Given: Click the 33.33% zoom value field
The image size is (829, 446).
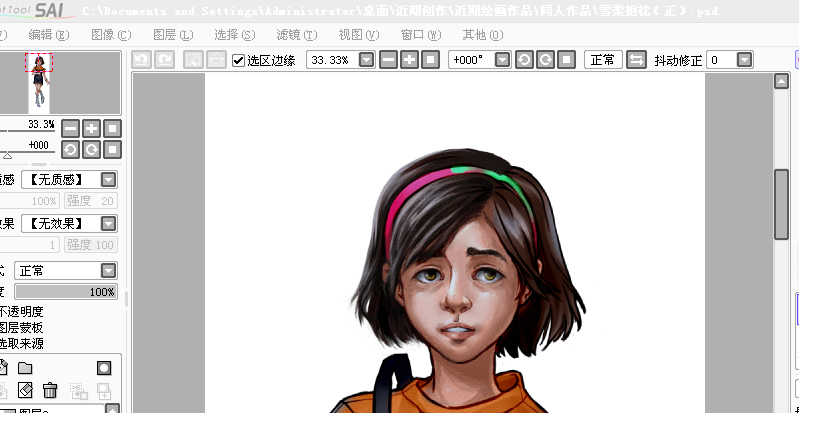Looking at the screenshot, I should pos(332,60).
